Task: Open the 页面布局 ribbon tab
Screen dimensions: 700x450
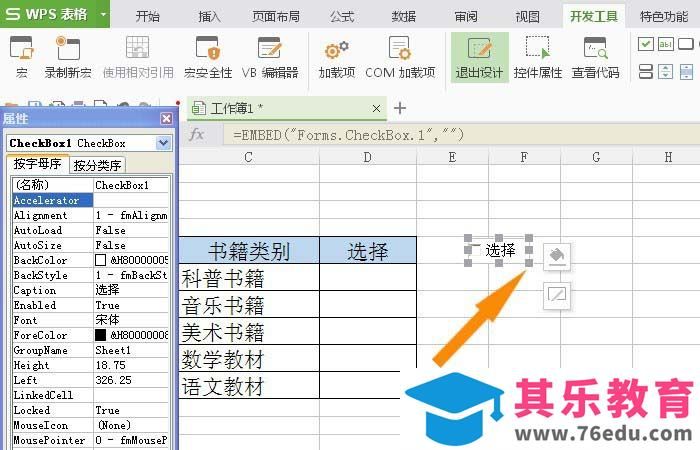Action: tap(275, 17)
